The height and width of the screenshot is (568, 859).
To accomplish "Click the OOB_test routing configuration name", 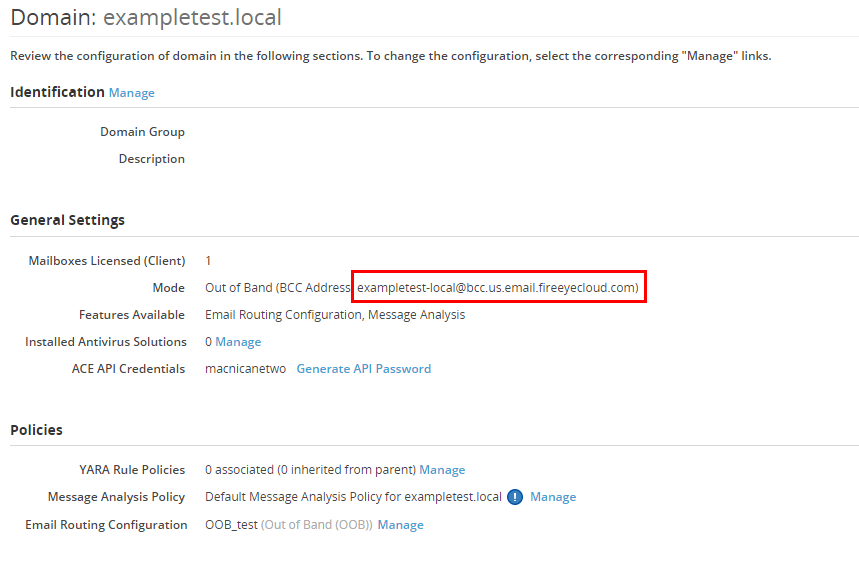I will click(x=231, y=525).
